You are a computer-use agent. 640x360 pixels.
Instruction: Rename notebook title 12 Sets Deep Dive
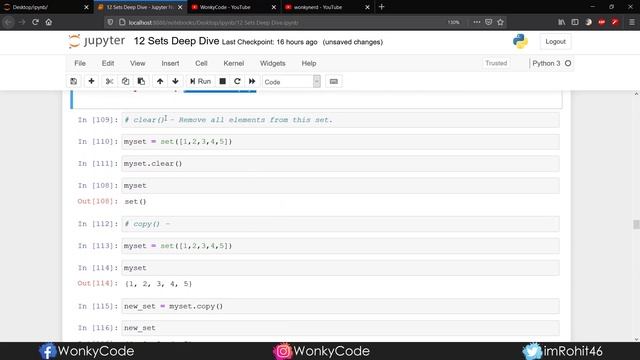click(176, 41)
